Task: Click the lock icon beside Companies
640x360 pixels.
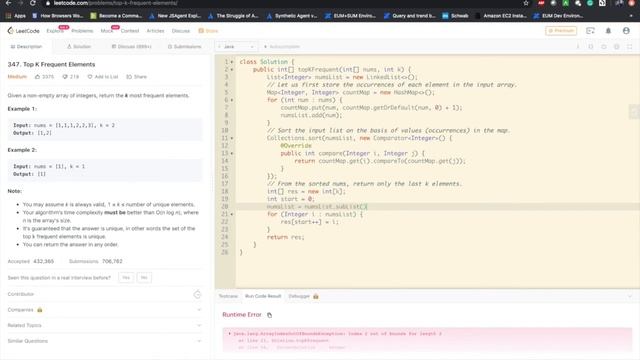Action: (x=40, y=310)
